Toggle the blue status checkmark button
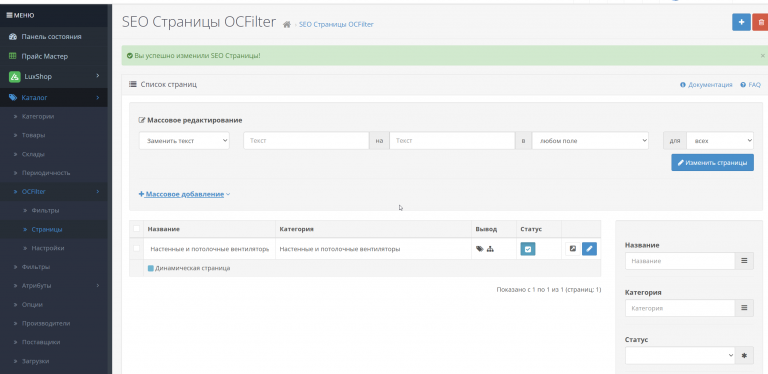768x374 pixels. 528,249
